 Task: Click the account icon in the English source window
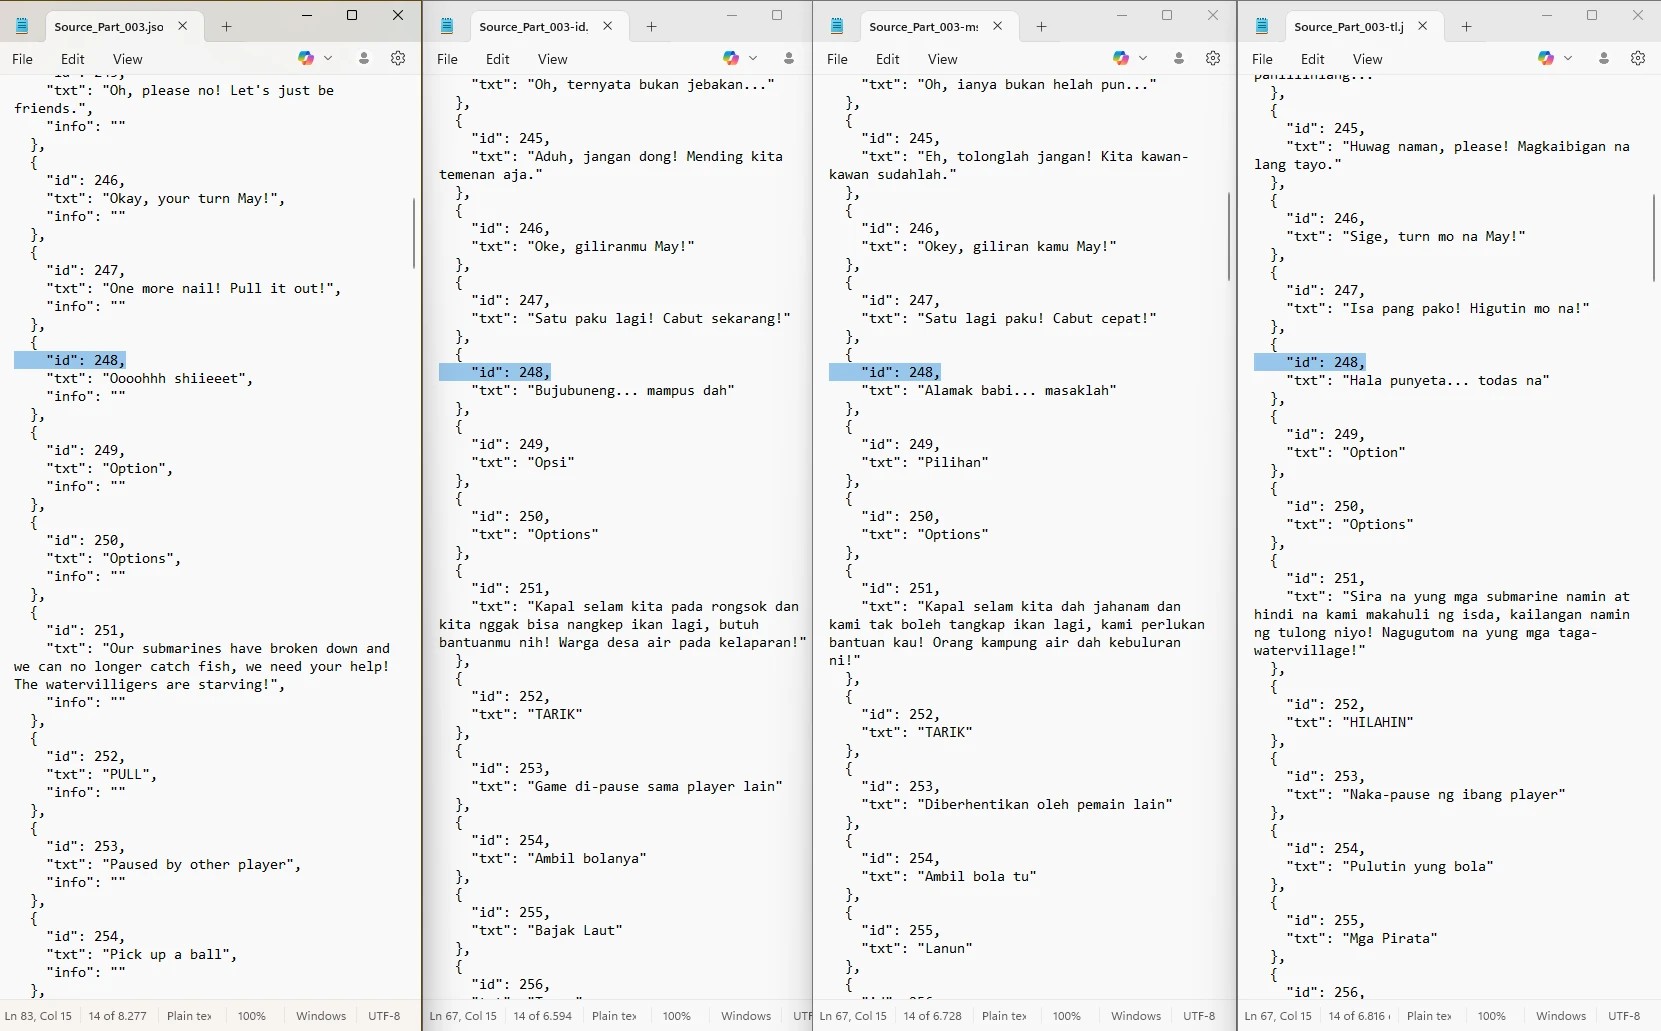pos(364,59)
